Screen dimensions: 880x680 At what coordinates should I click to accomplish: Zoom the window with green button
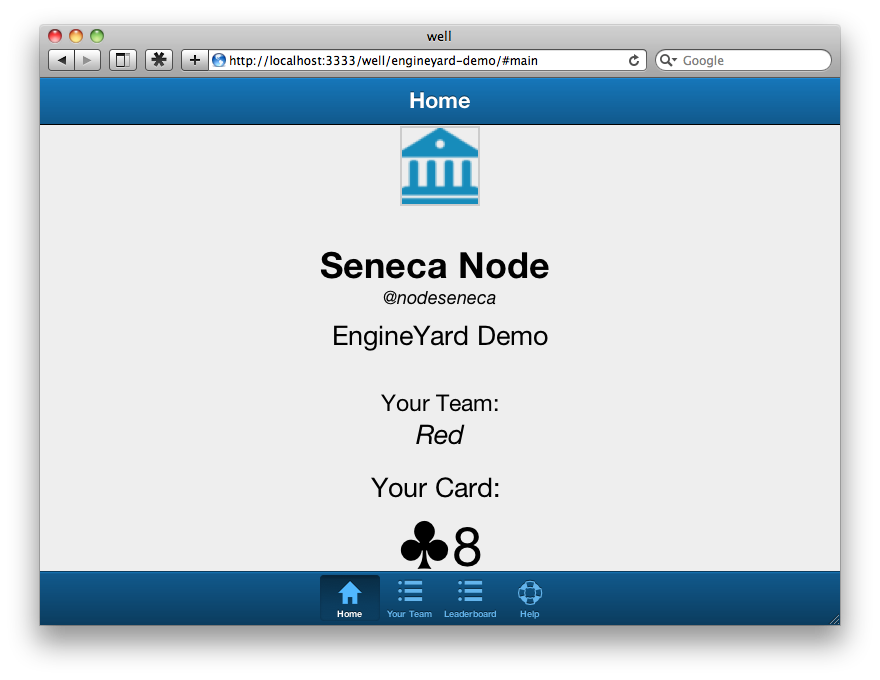[x=97, y=36]
